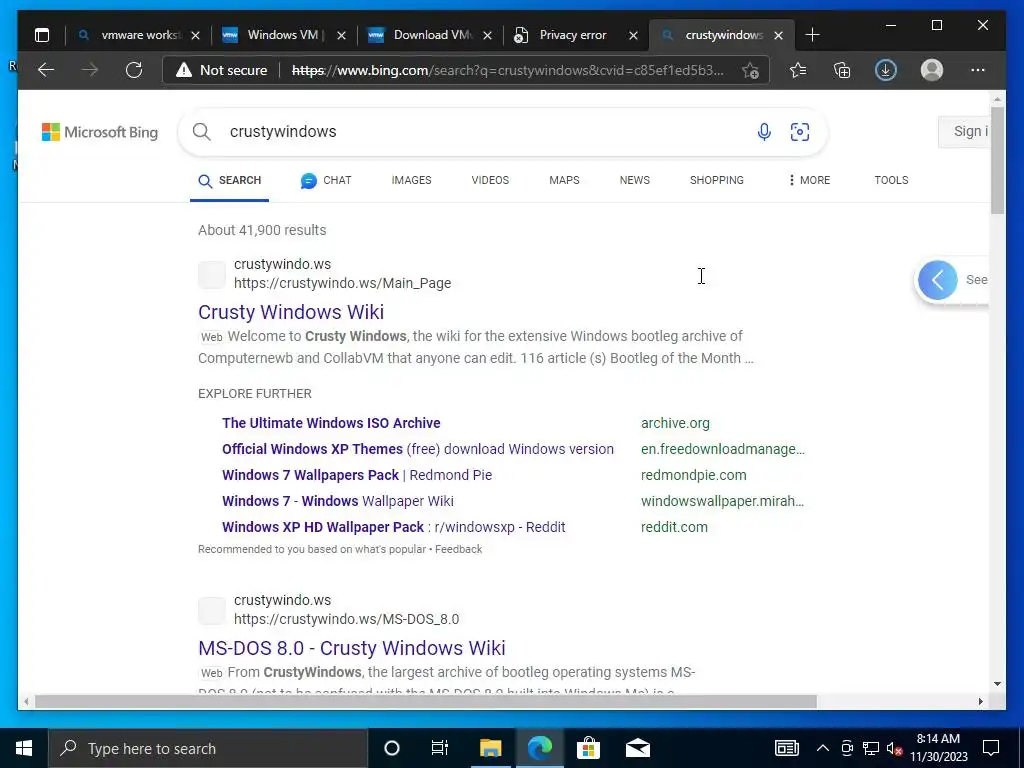The image size is (1024, 768).
Task: Expand the blue sidebar chevron panel
Action: coord(938,280)
